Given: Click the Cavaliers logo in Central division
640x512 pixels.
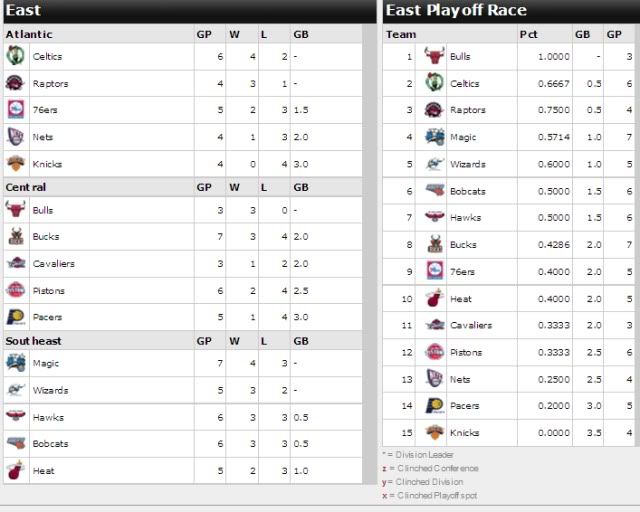Looking at the screenshot, I should pos(16,263).
